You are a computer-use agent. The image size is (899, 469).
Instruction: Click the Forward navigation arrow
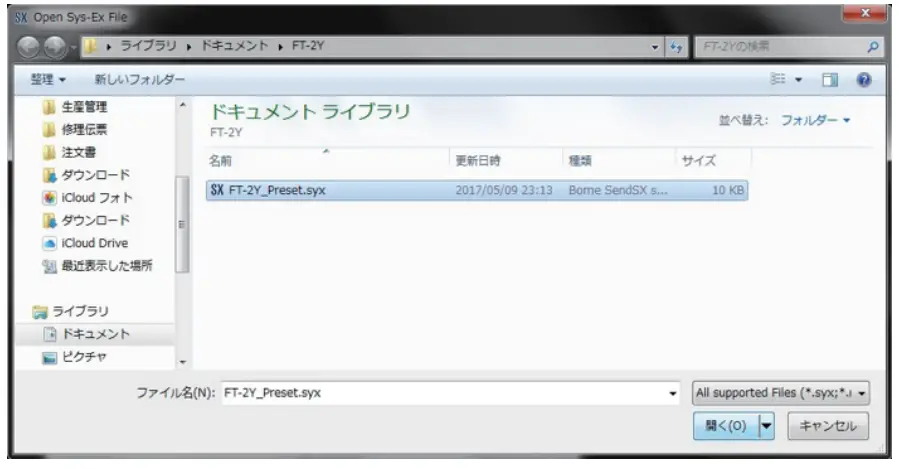pyautogui.click(x=55, y=47)
